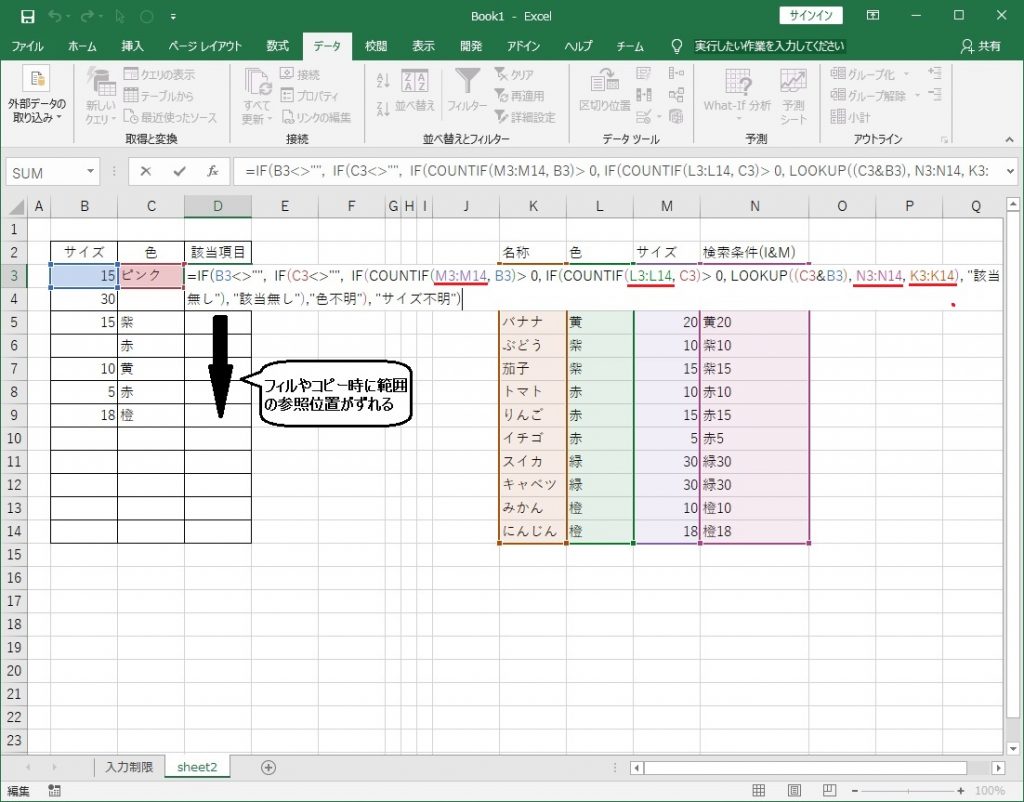Click the リンクの編集 edit links icon

(x=287, y=117)
